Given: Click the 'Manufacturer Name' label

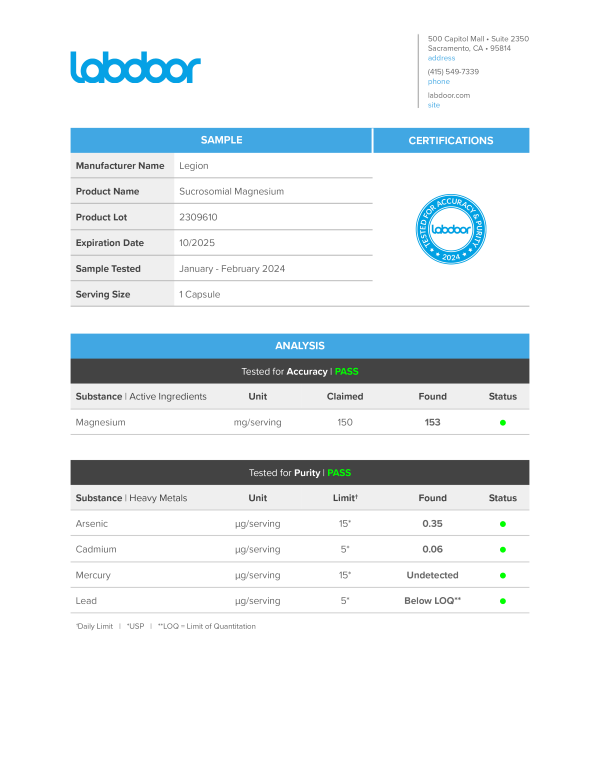Looking at the screenshot, I should click(x=120, y=166).
